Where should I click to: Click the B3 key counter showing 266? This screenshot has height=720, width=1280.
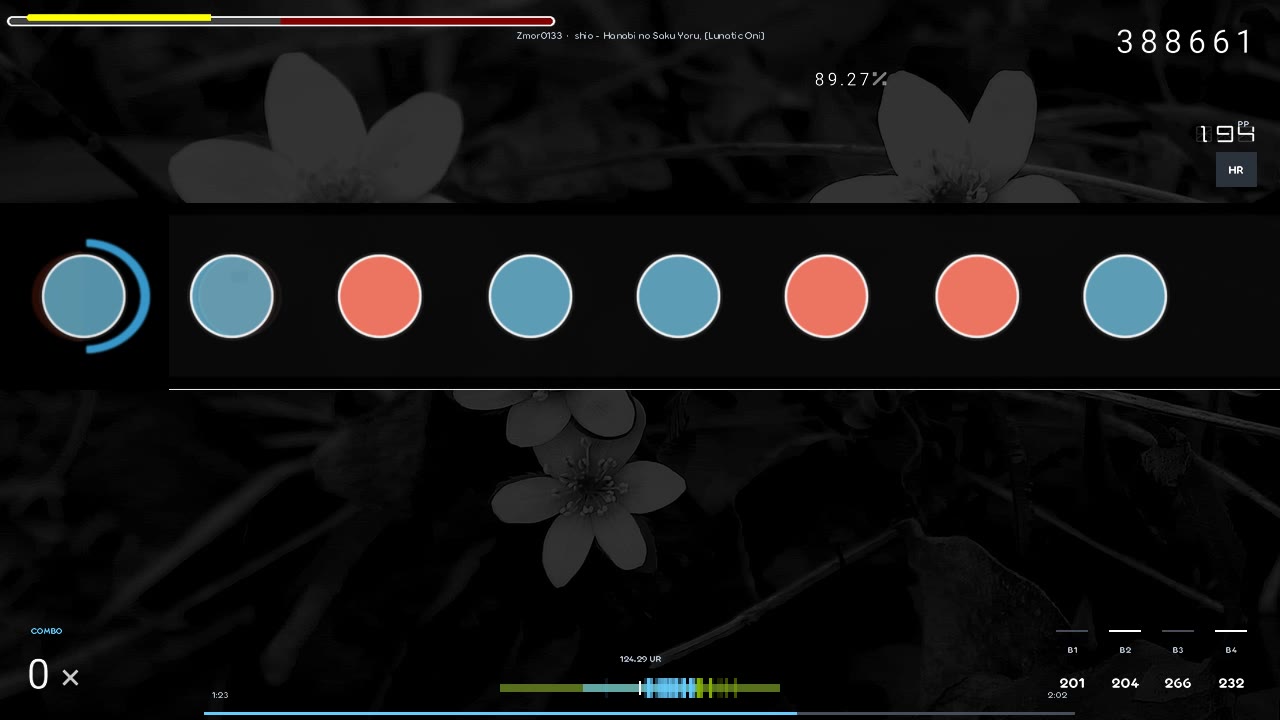tap(1178, 660)
